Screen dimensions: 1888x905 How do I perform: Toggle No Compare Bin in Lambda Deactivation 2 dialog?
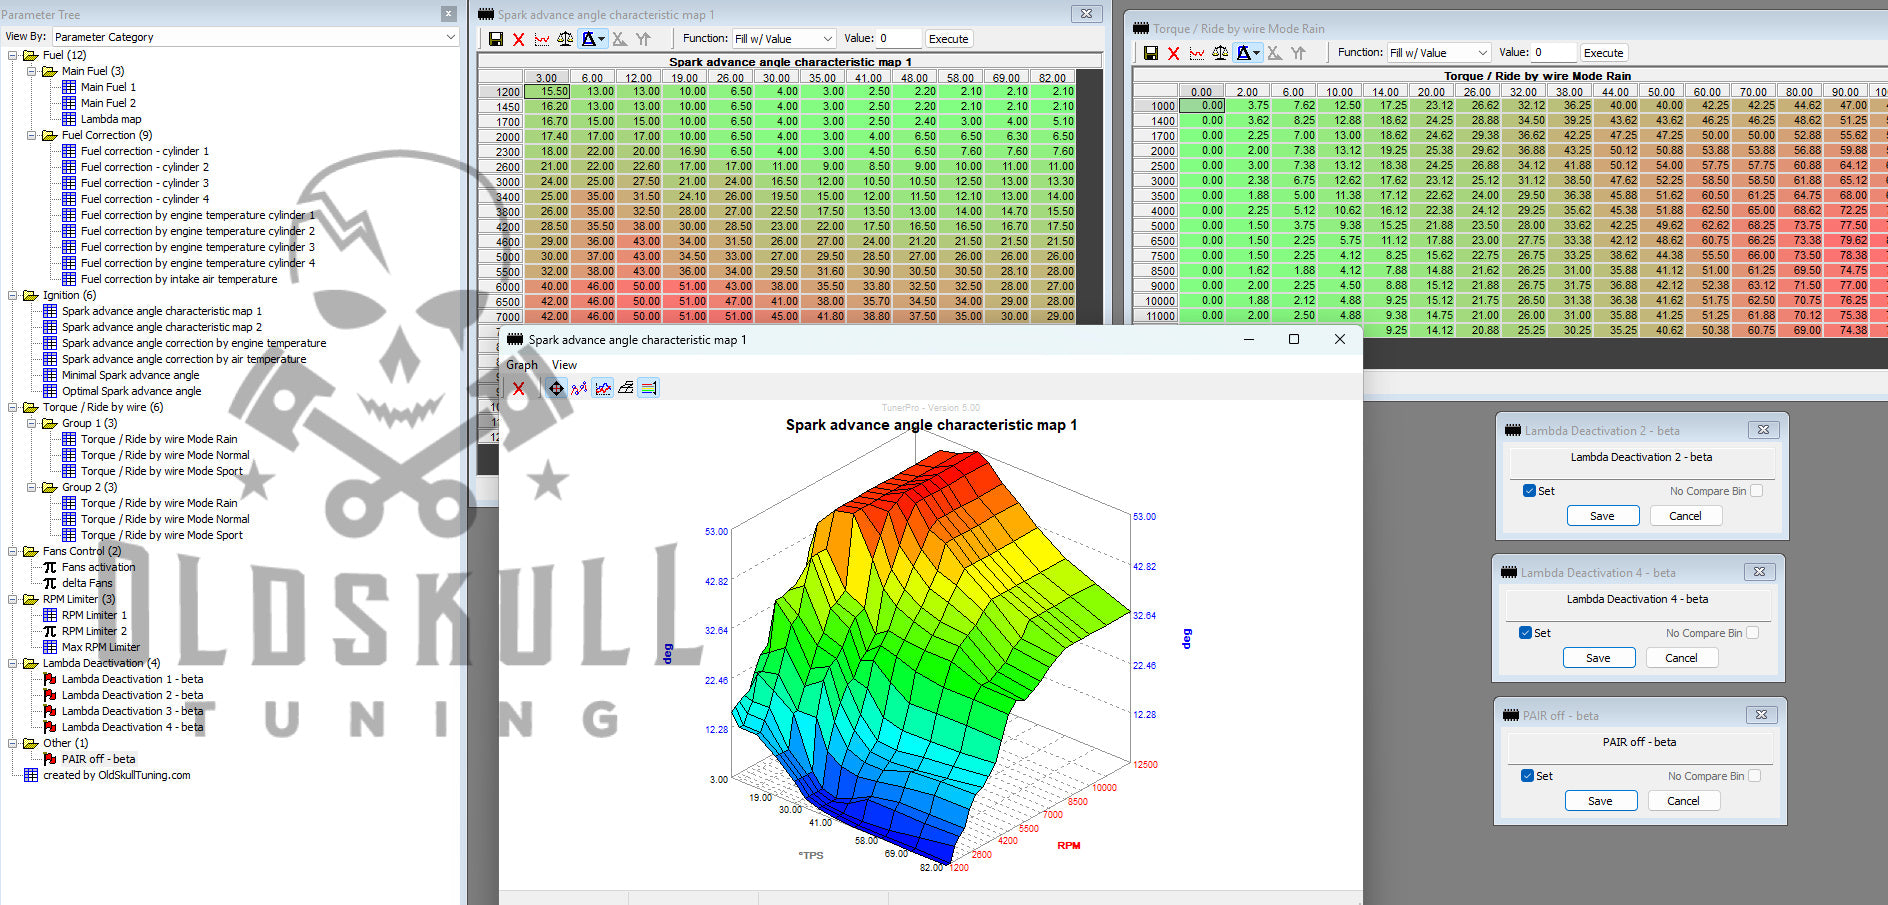point(1757,491)
